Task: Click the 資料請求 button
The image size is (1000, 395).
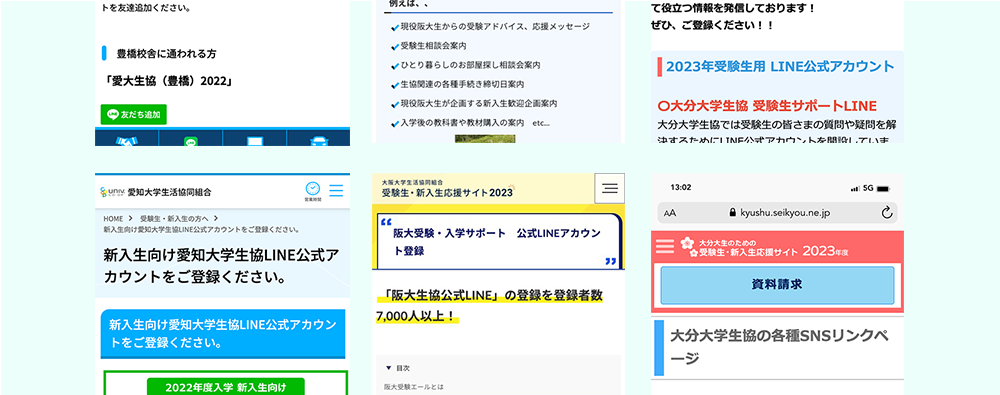Action: click(x=777, y=285)
